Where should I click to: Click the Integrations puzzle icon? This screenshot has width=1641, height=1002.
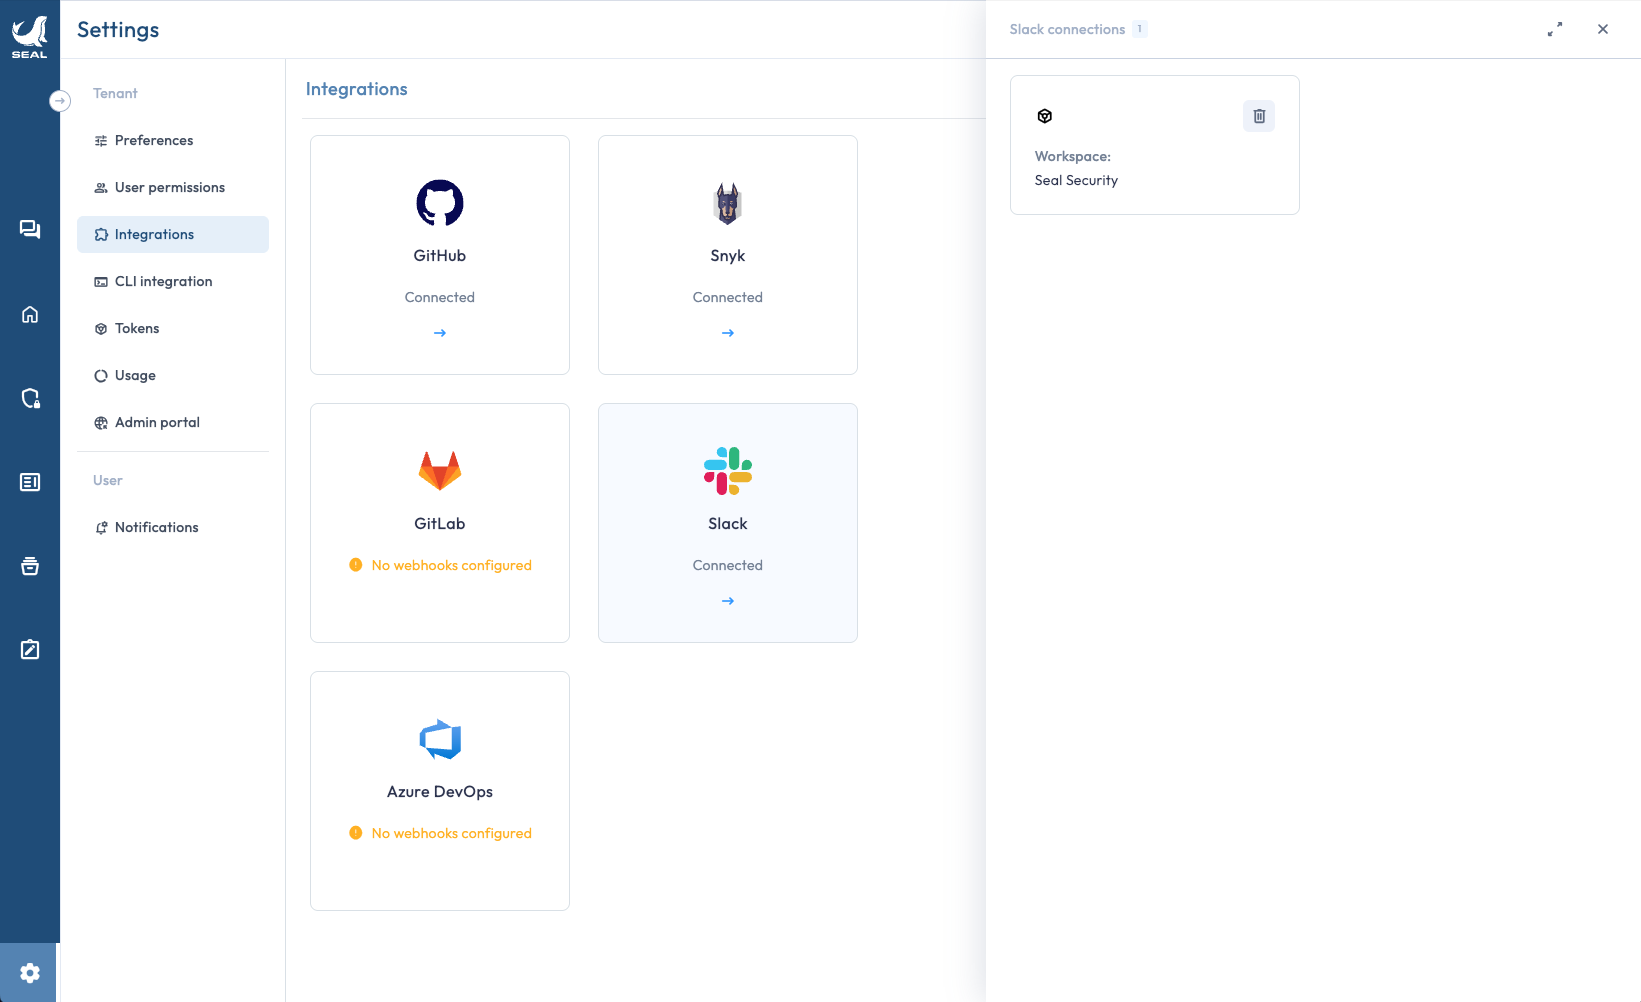click(101, 235)
